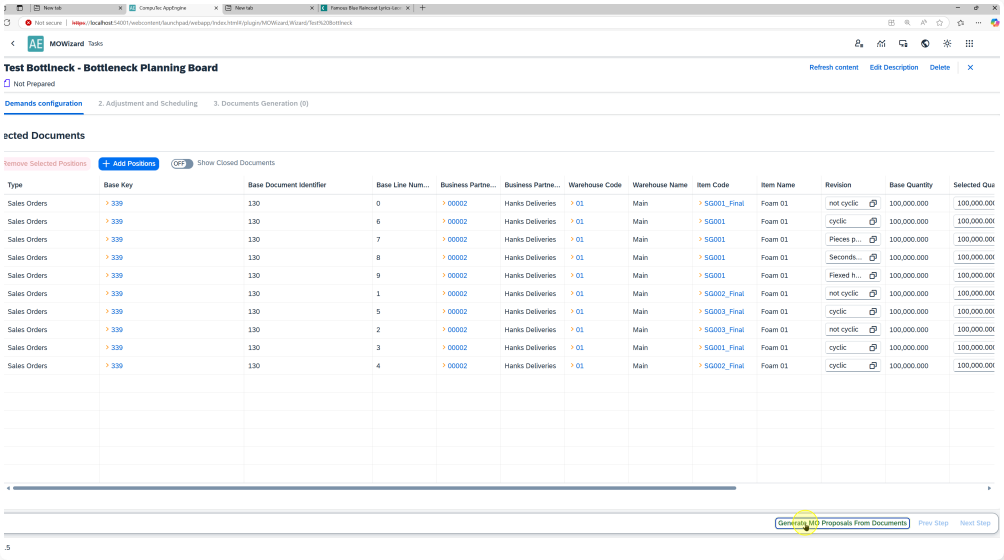The width and height of the screenshot is (1004, 560).
Task: Select the Demands configuration tab
Action: coord(43,103)
